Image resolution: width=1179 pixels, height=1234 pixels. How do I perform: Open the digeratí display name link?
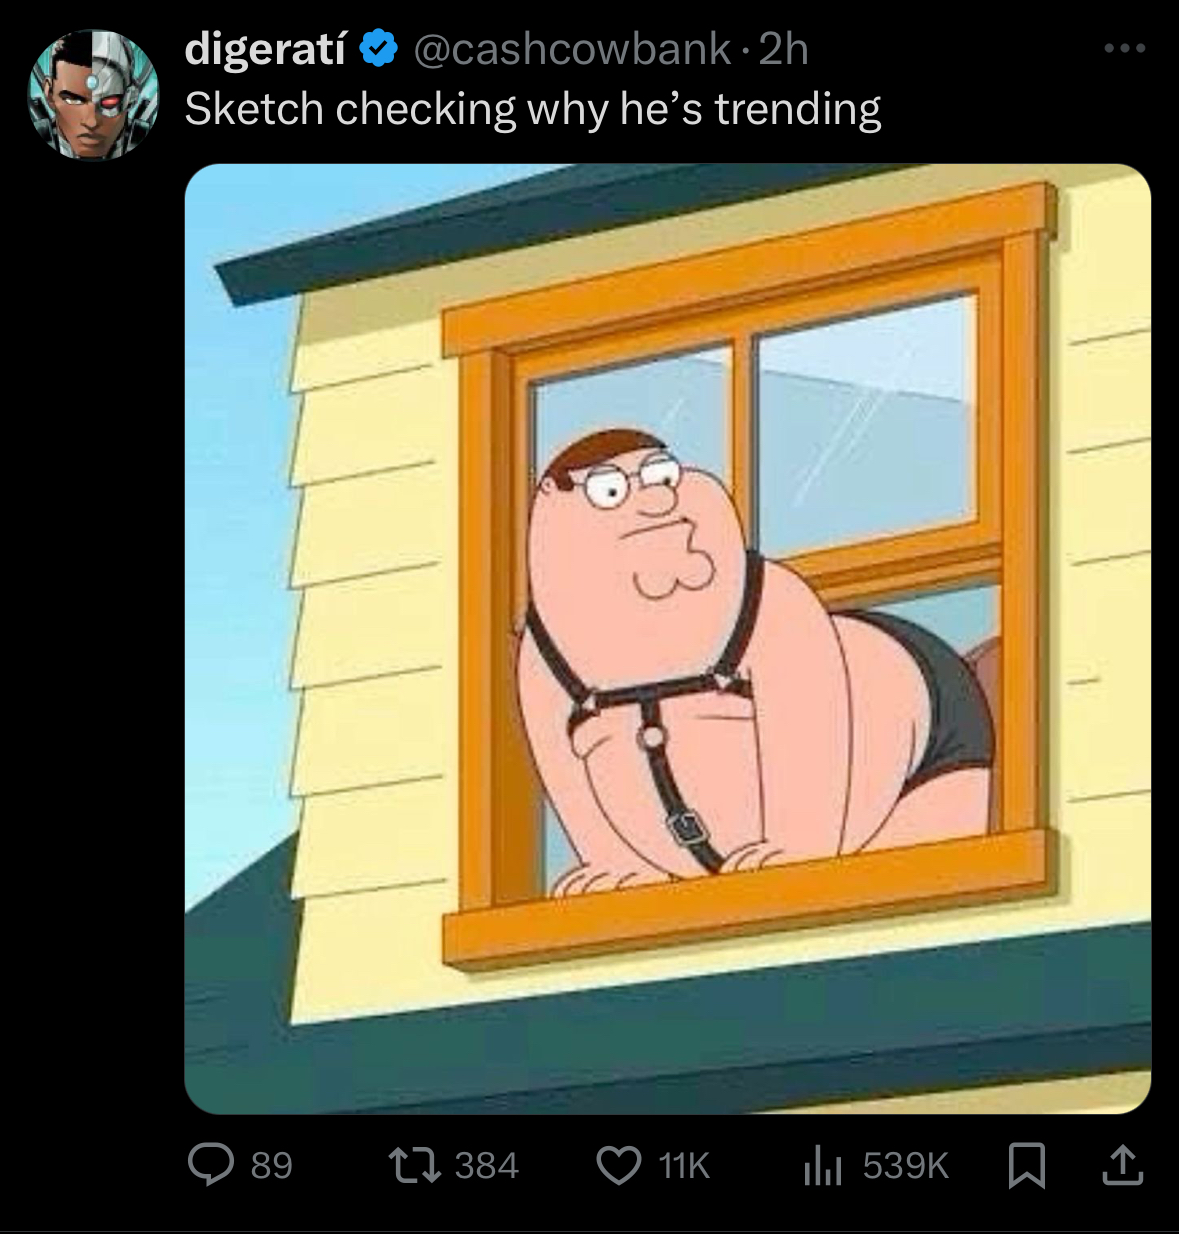pyautogui.click(x=265, y=49)
